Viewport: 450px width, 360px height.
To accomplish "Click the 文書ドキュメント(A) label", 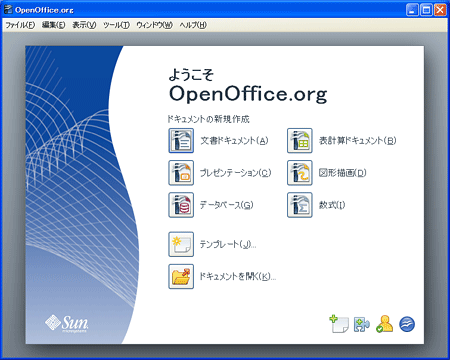I will [x=234, y=141].
